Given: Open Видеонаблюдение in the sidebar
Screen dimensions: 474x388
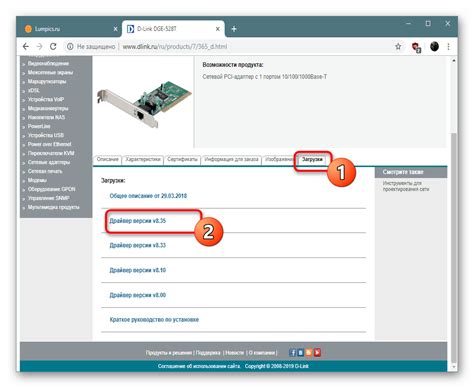Looking at the screenshot, I should (48, 63).
